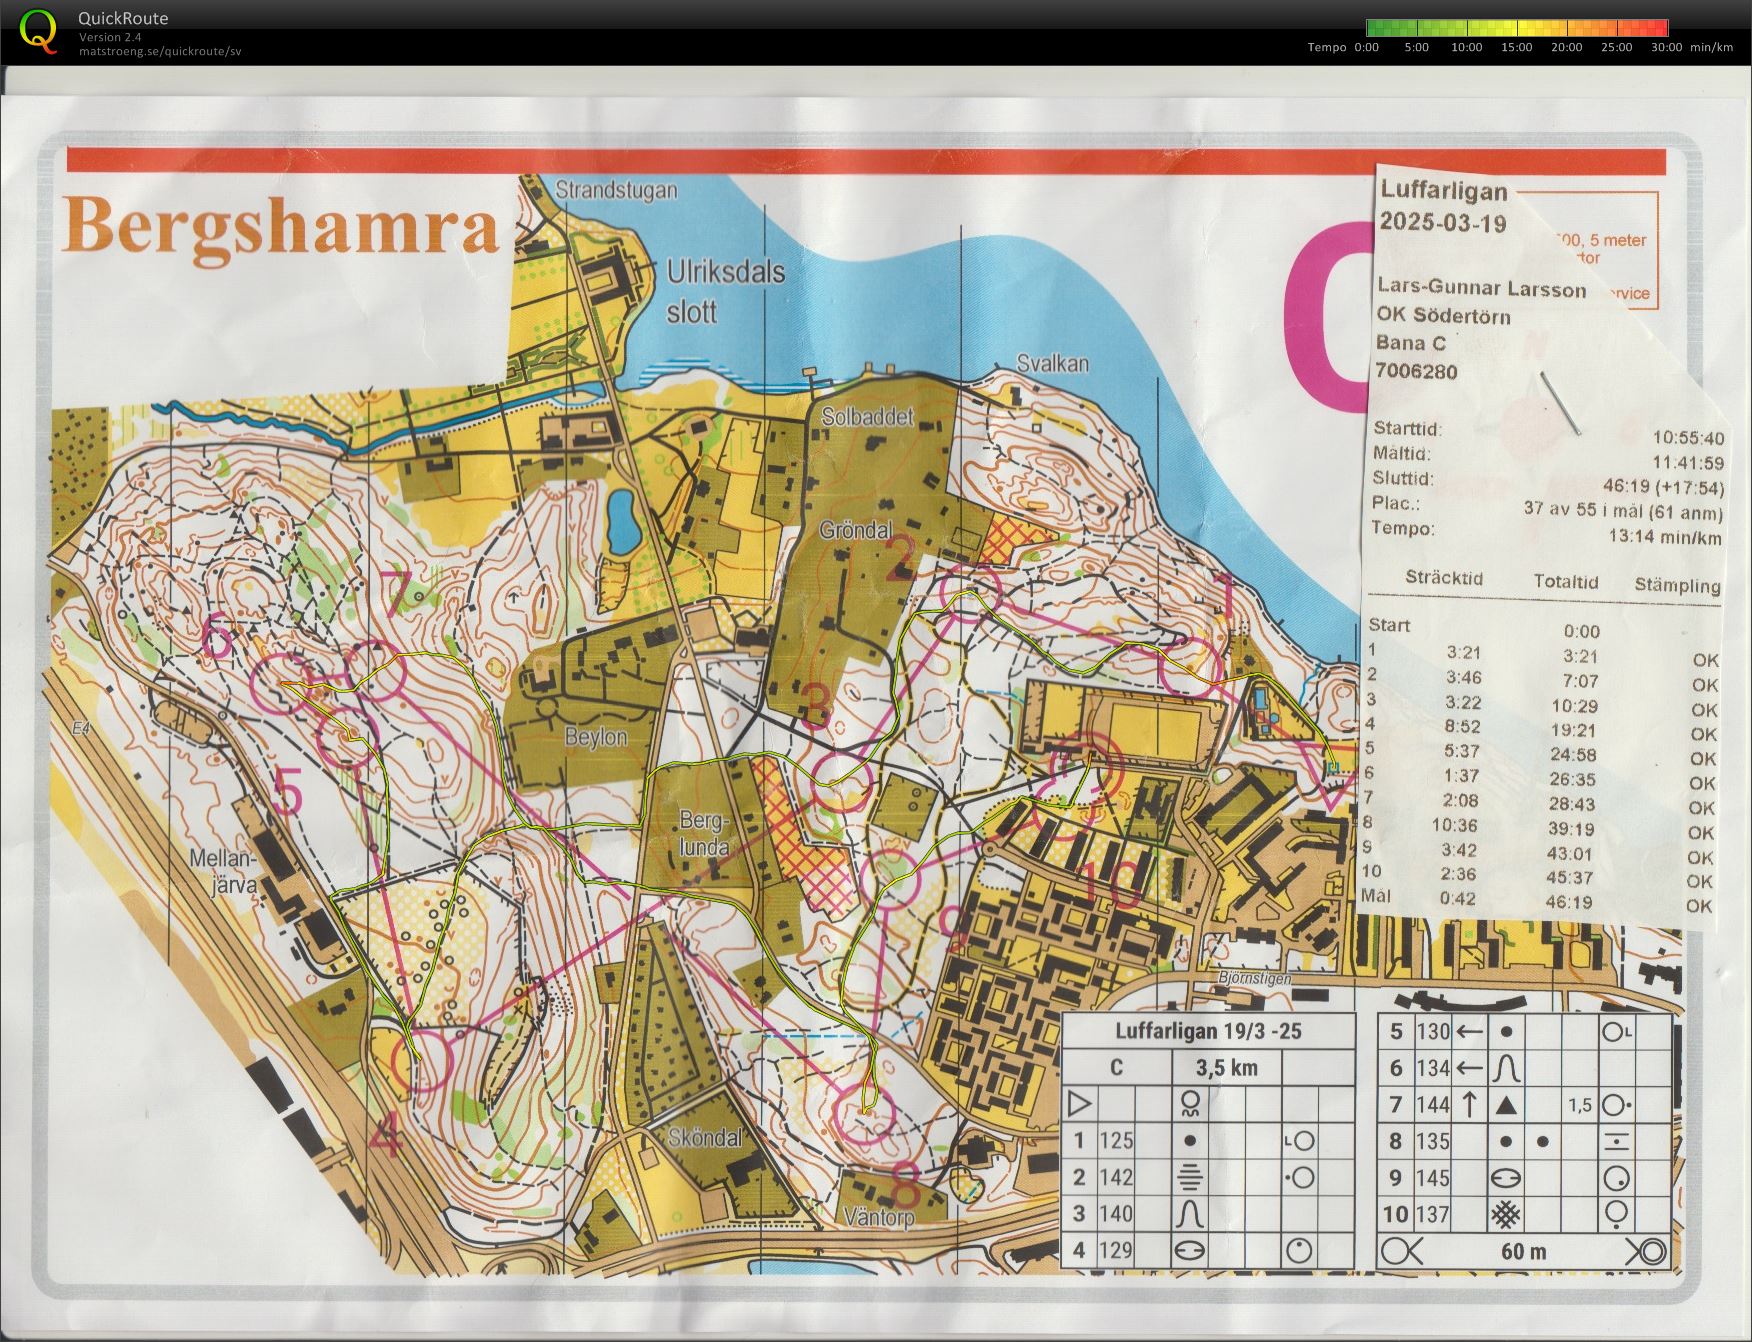Click the "Gröndal" map label
Viewport: 1752px width, 1342px height.
(x=855, y=530)
